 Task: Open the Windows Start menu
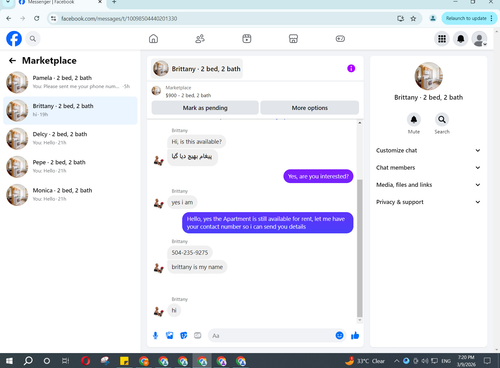click(x=9, y=361)
